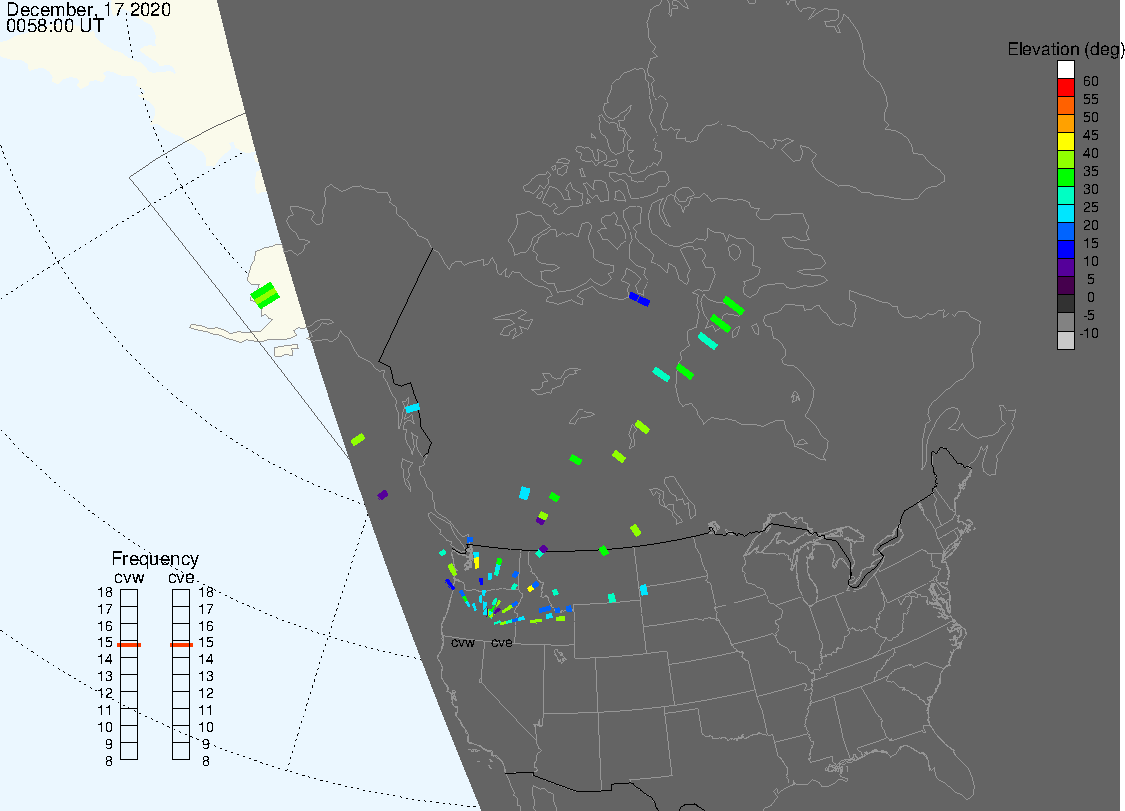Click the 'Frequency' legend heading

(155, 558)
